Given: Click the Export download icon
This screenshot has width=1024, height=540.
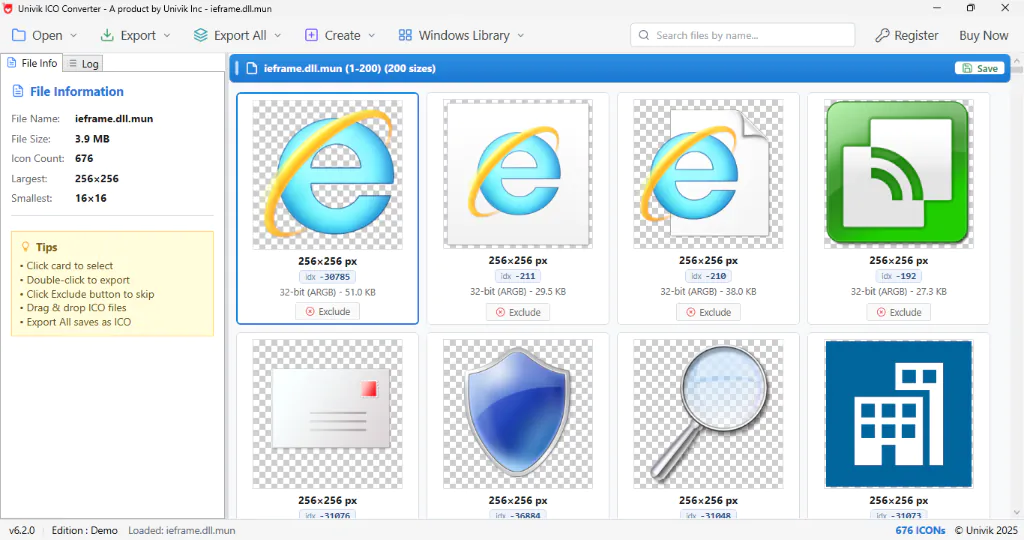Looking at the screenshot, I should pos(107,35).
